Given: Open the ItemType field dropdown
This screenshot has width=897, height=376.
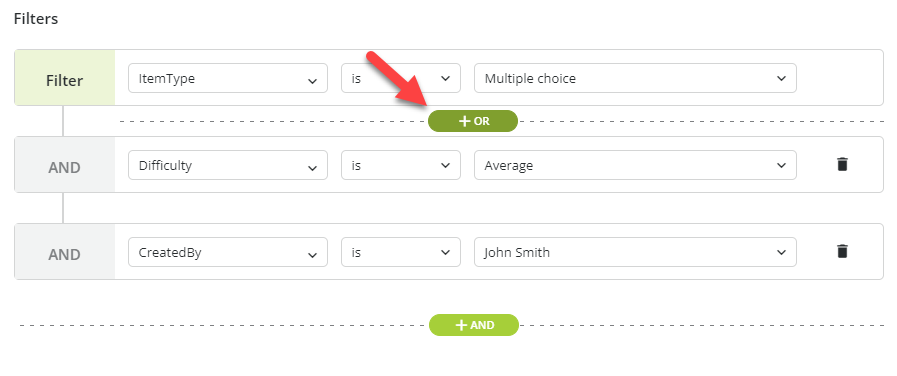Looking at the screenshot, I should (x=228, y=78).
